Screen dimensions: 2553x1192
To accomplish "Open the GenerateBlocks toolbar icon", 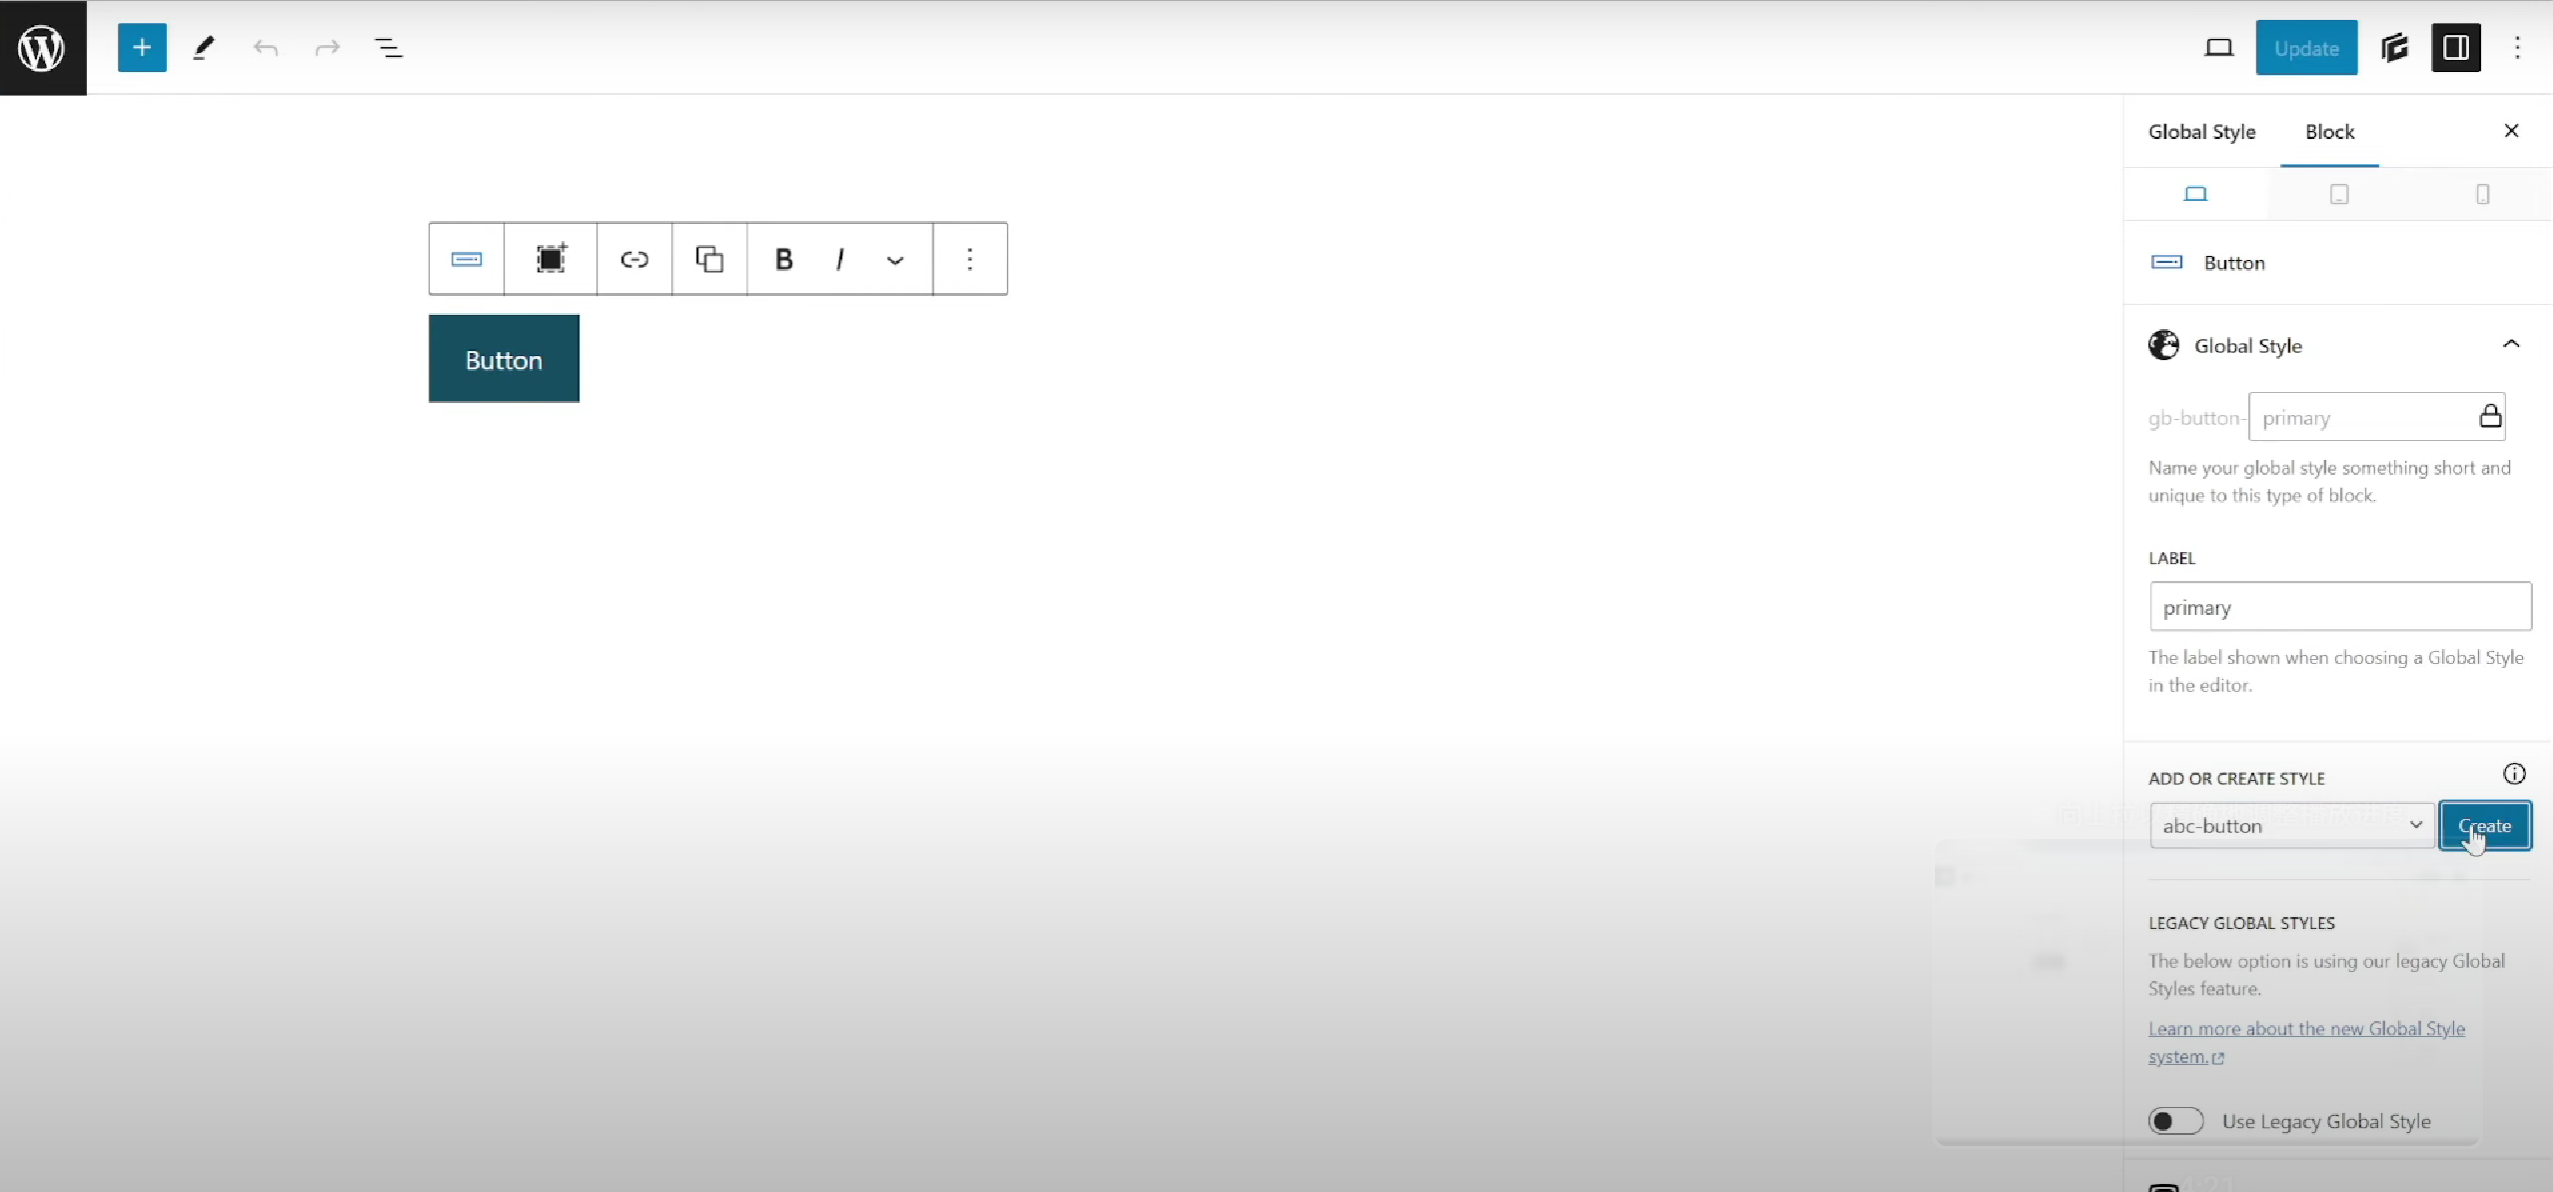I will click(x=2394, y=48).
